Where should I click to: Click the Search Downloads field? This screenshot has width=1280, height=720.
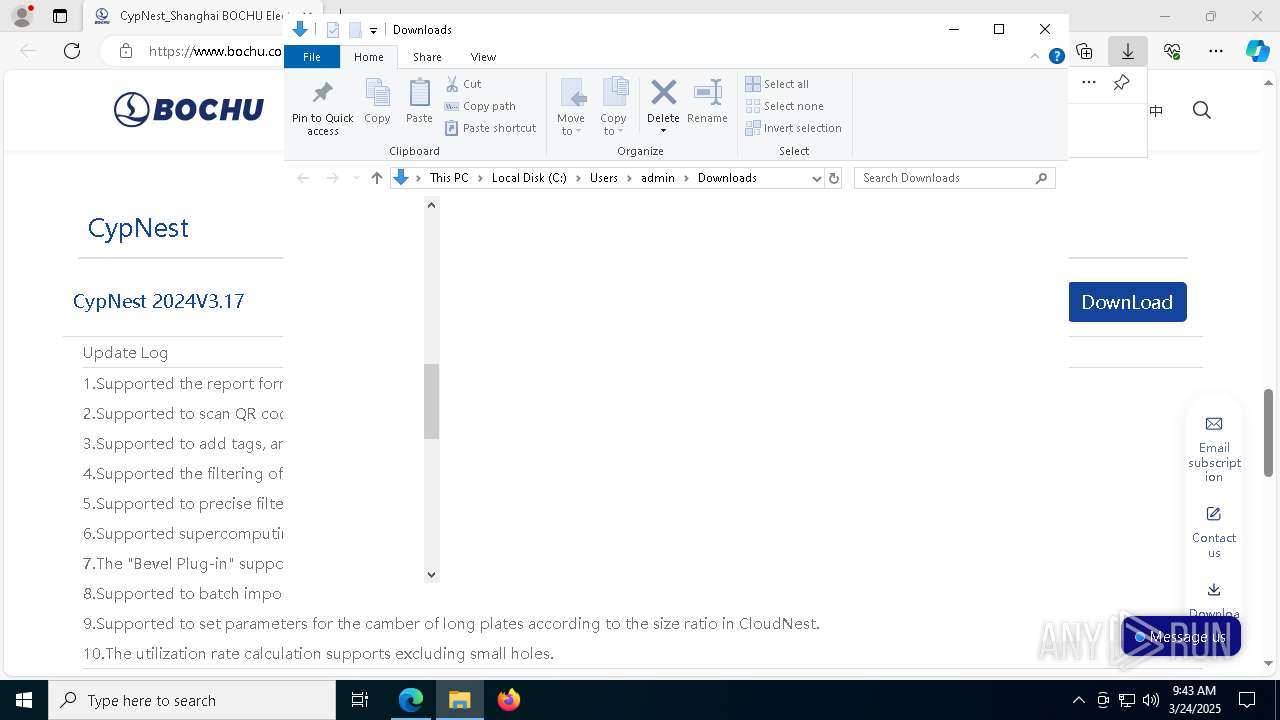(954, 178)
